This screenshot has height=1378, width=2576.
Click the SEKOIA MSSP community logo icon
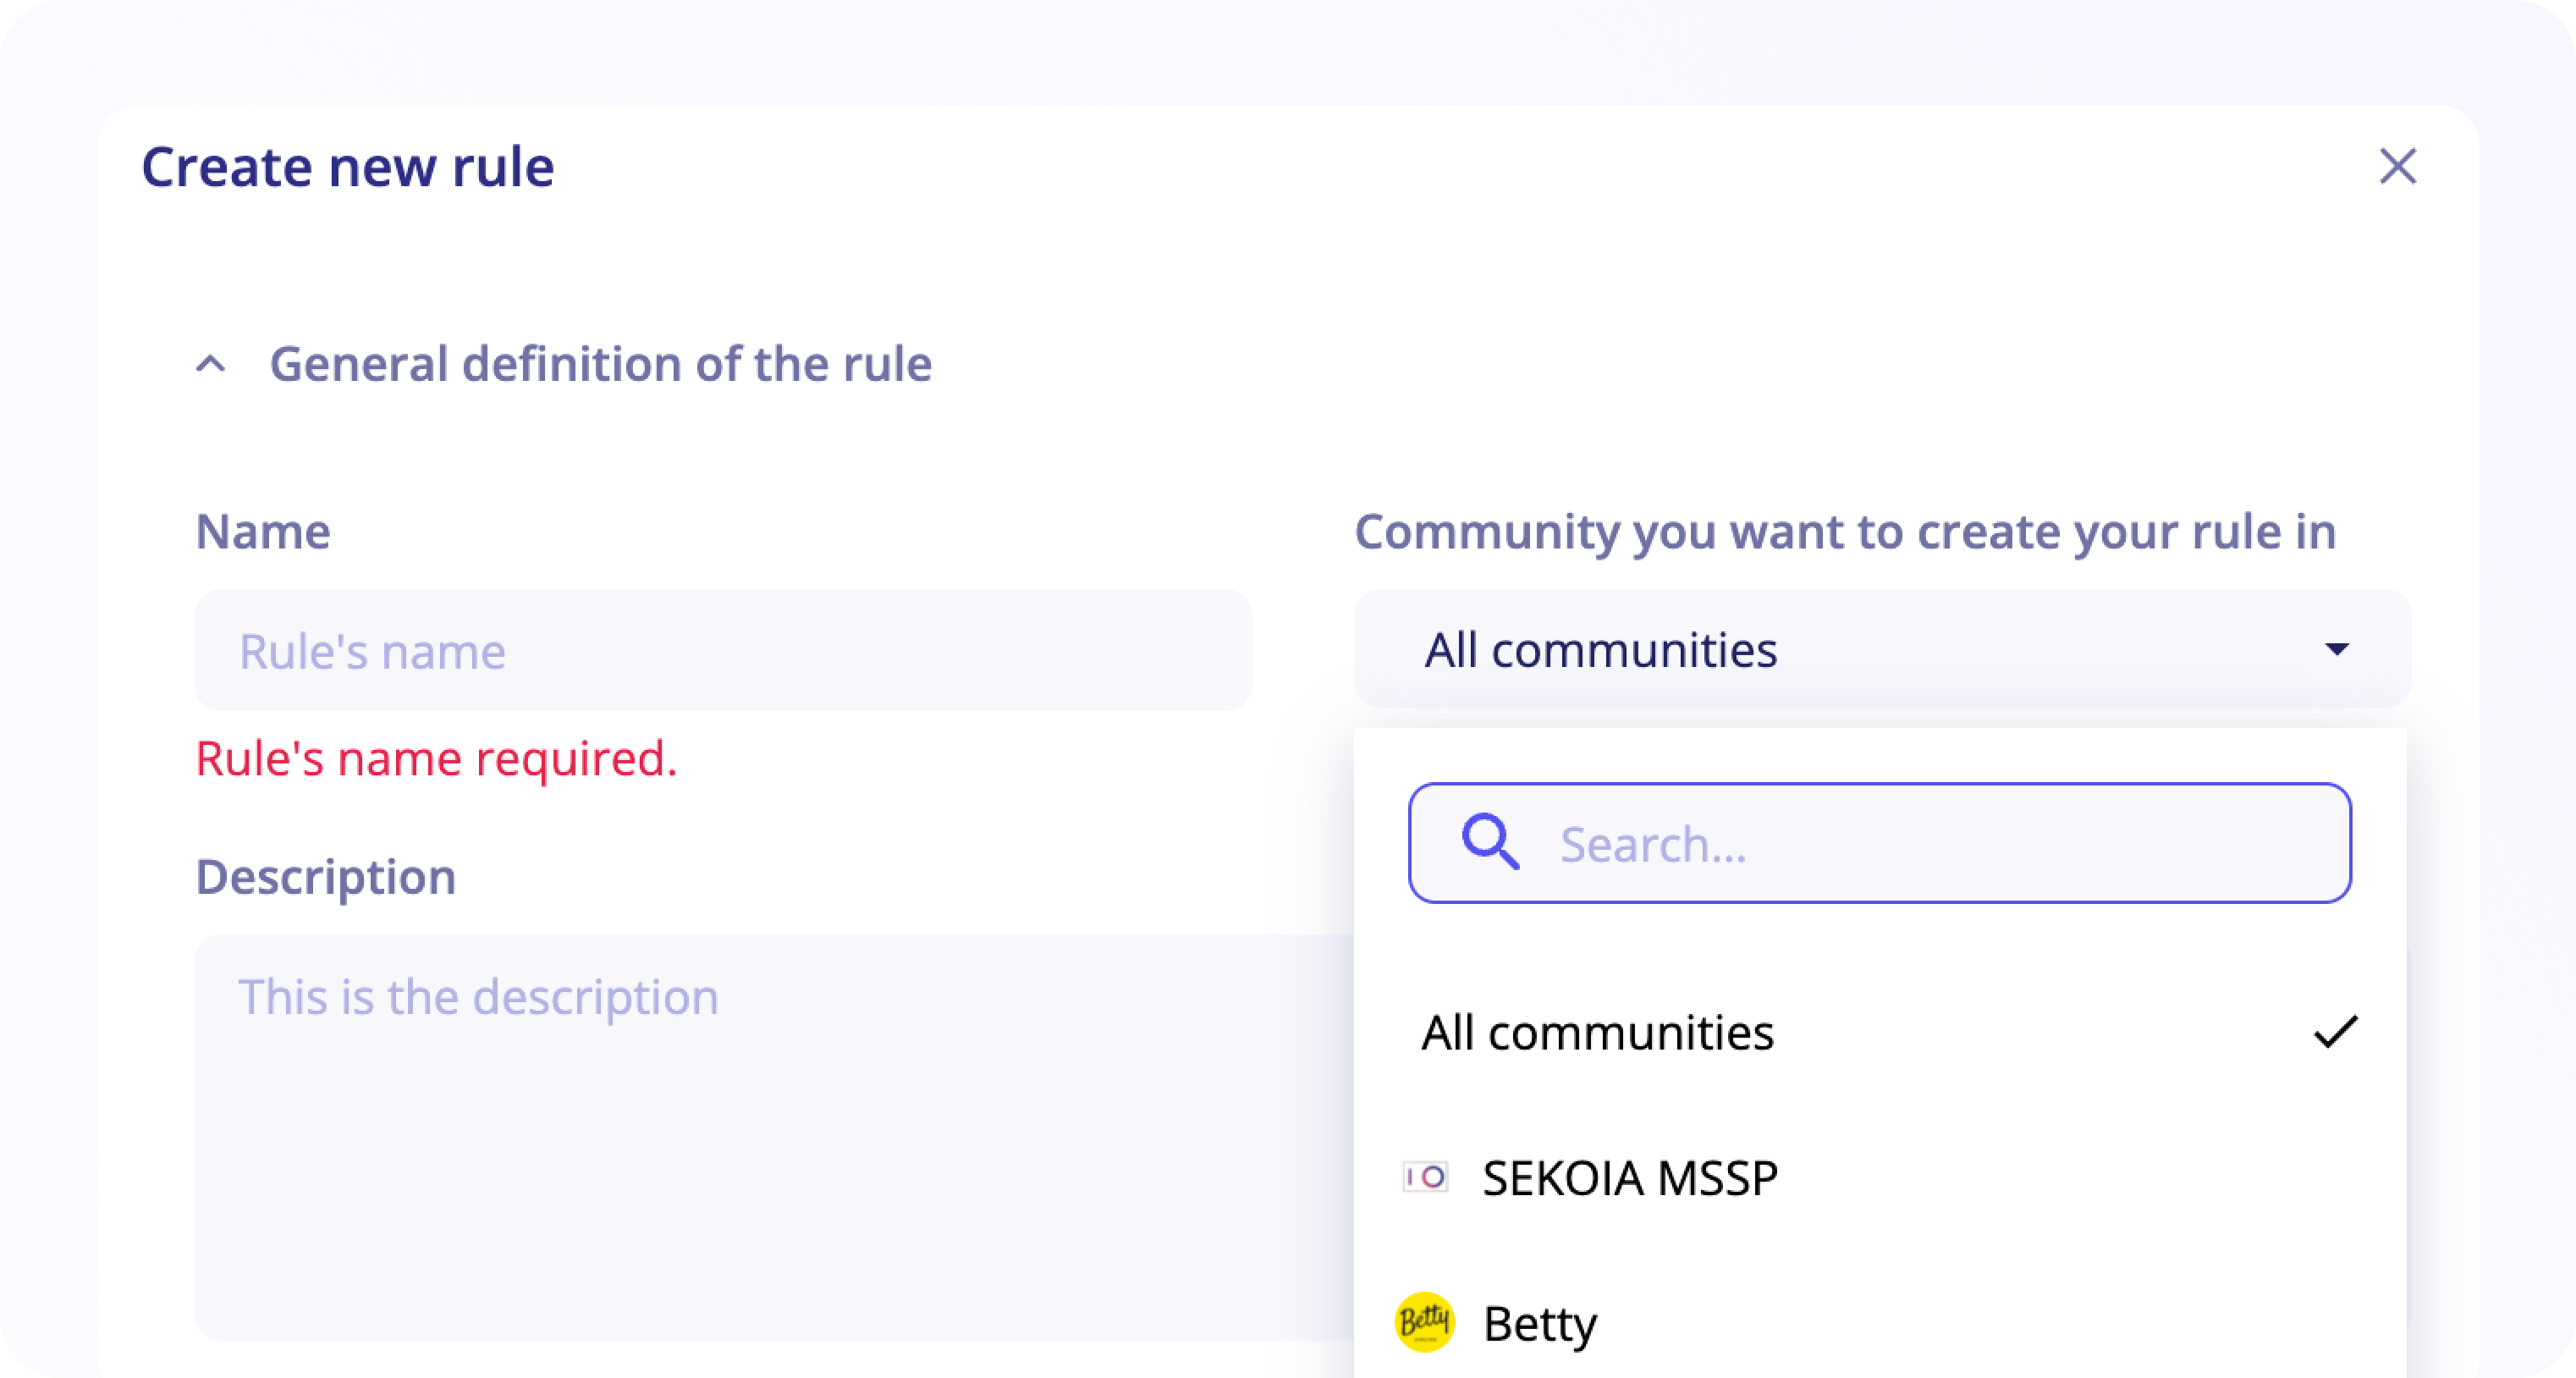click(1424, 1178)
